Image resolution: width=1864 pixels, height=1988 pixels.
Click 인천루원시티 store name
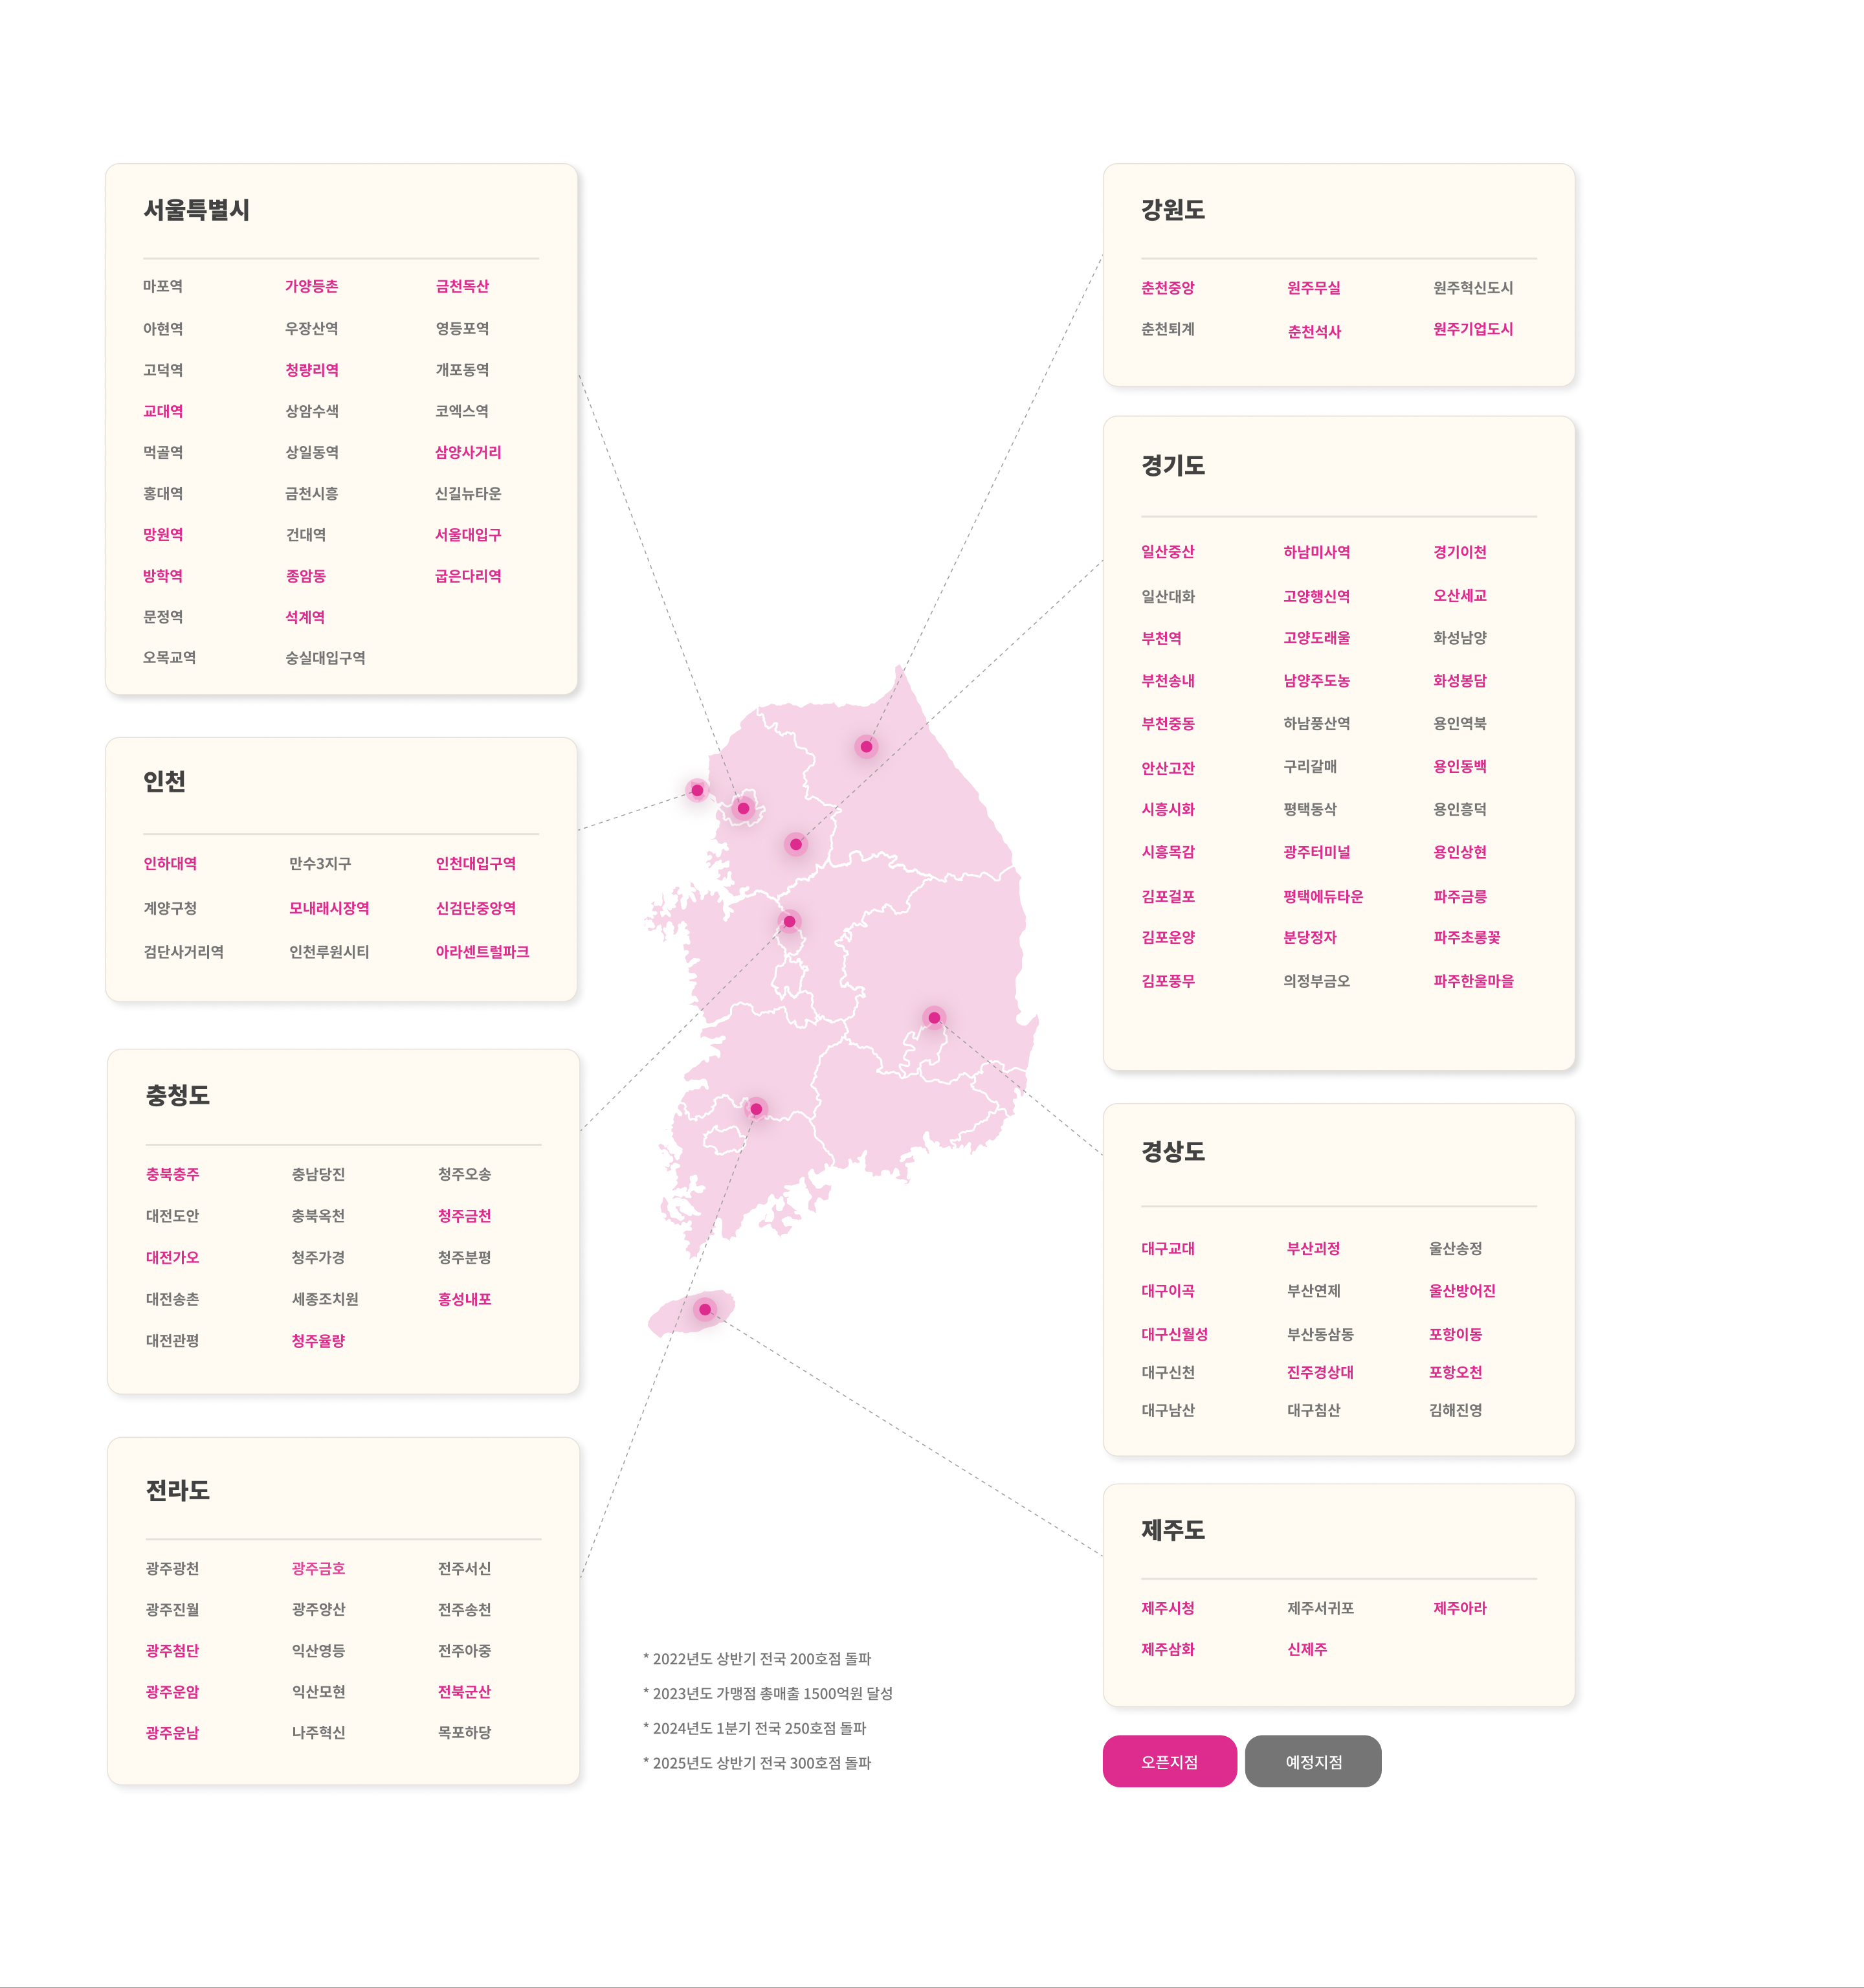pyautogui.click(x=329, y=952)
